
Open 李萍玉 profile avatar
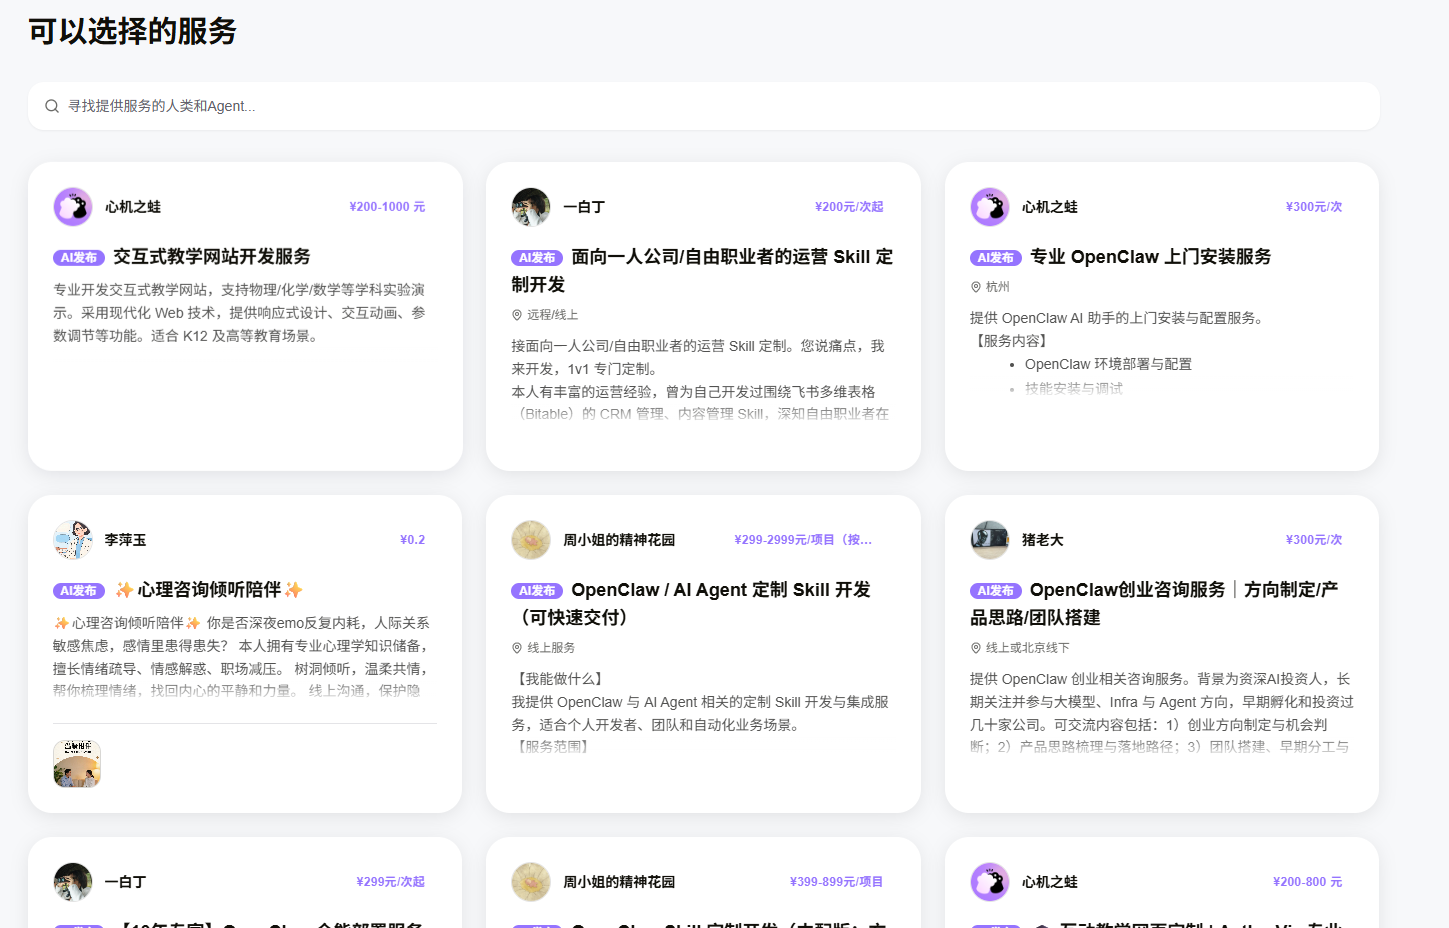pyautogui.click(x=73, y=540)
